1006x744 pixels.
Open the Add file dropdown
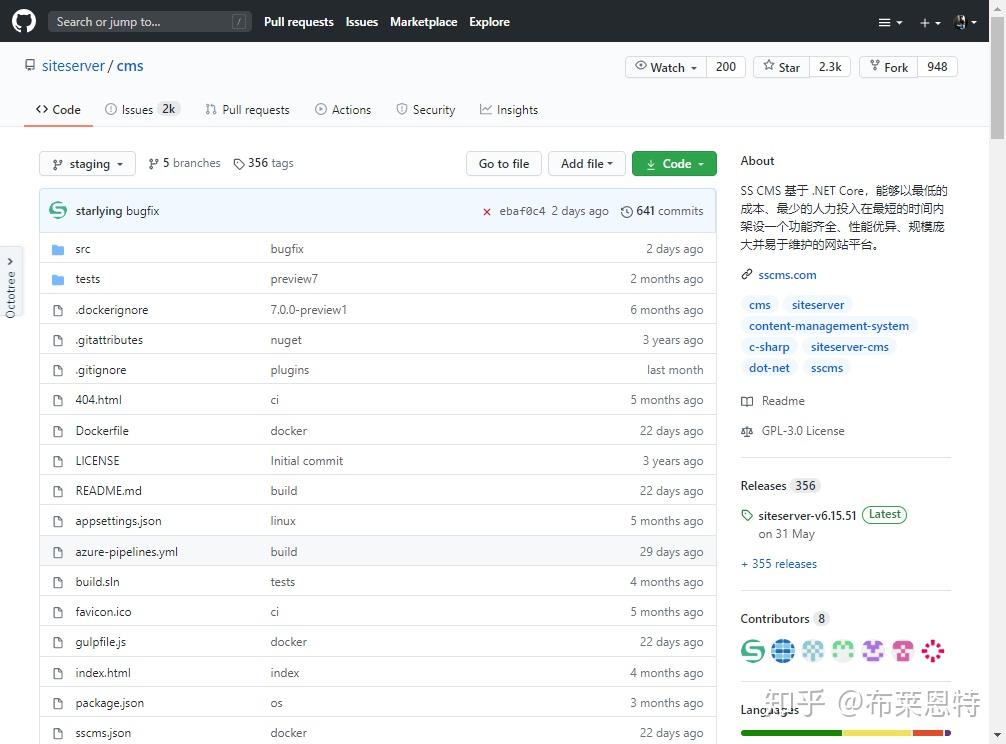click(x=586, y=162)
